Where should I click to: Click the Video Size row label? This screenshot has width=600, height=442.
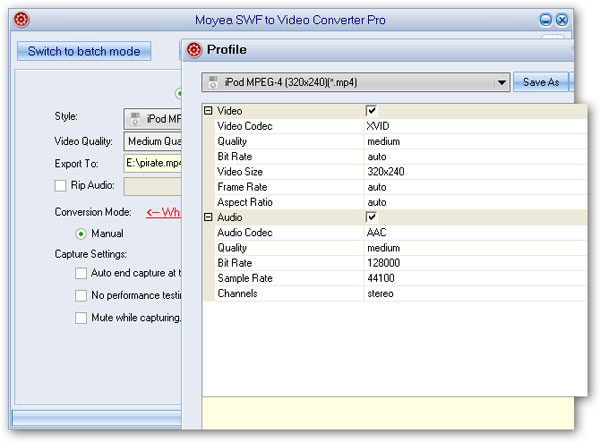(x=240, y=171)
